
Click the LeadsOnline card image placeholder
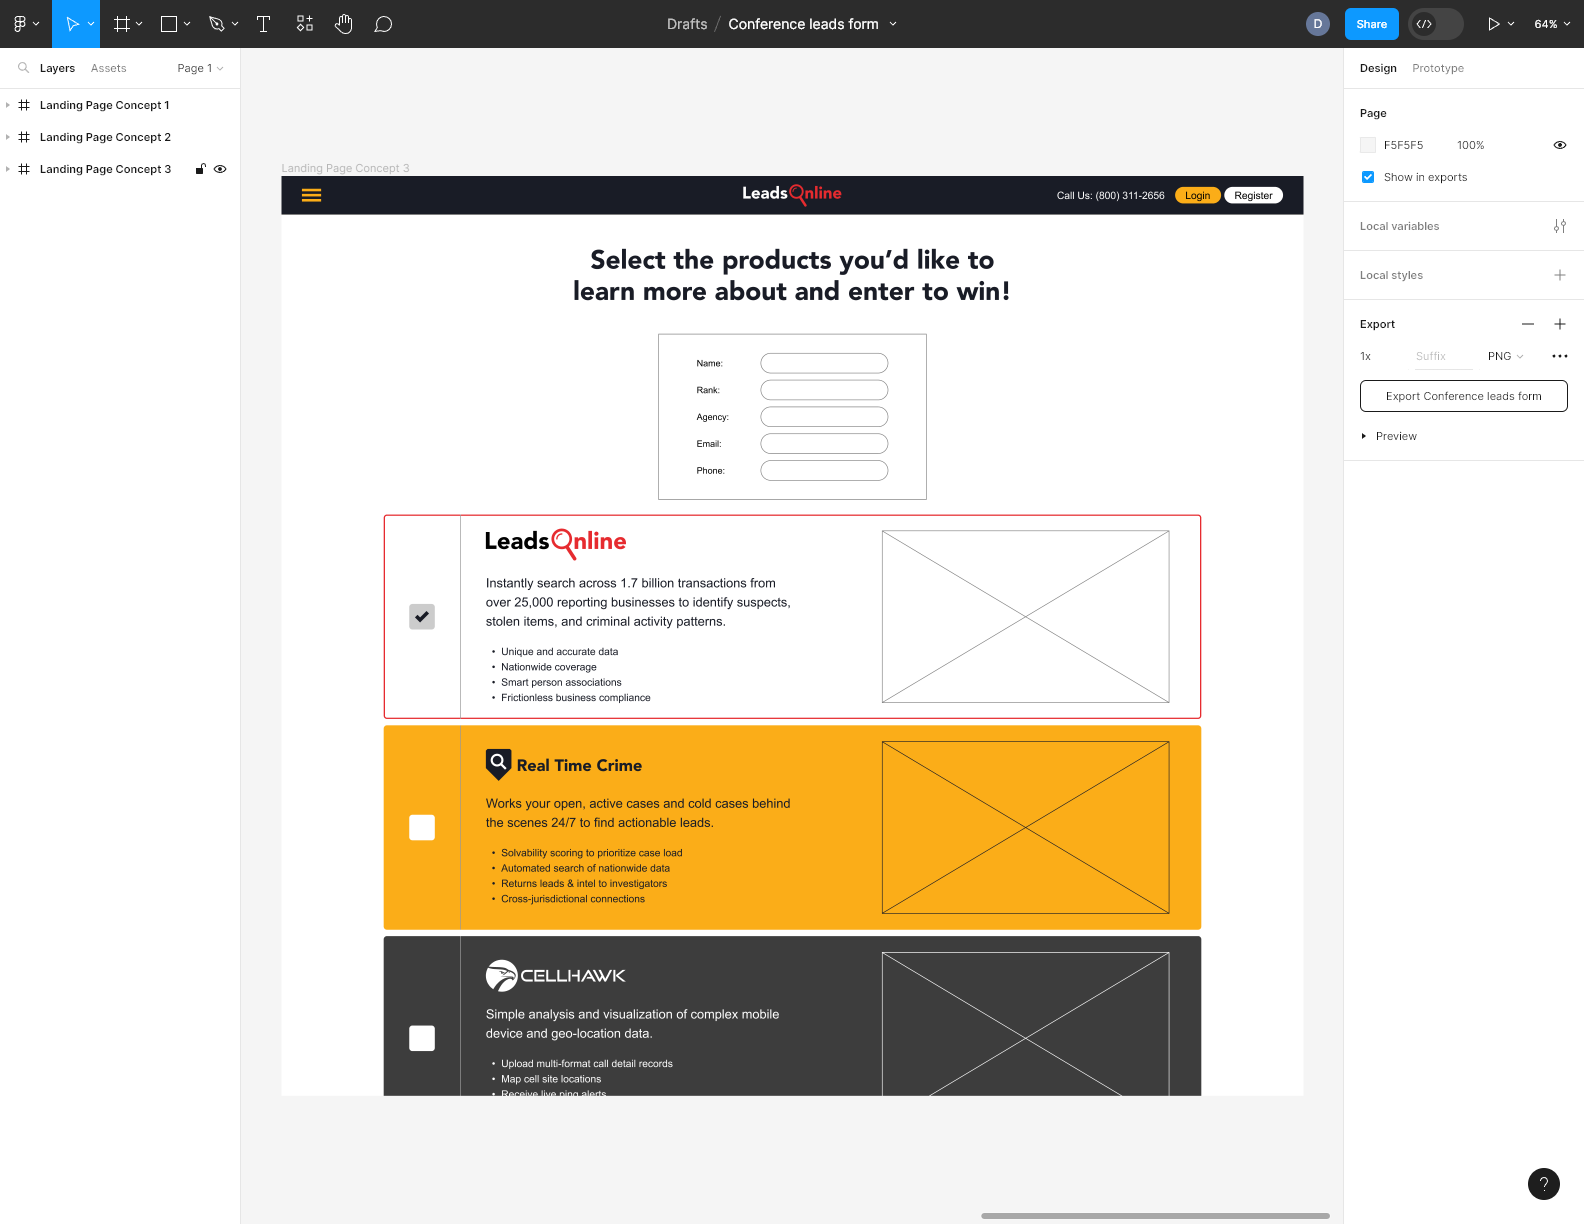(x=1026, y=617)
